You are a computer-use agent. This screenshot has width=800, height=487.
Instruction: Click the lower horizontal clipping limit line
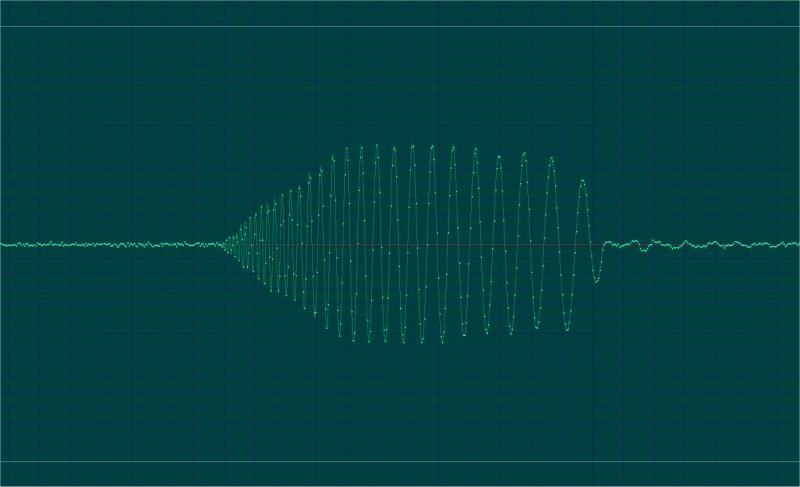pyautogui.click(x=400, y=462)
